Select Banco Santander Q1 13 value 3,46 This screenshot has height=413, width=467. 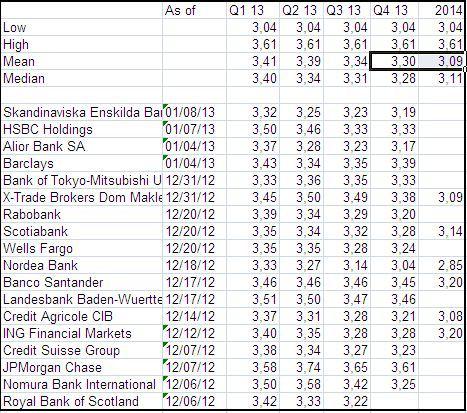pyautogui.click(x=253, y=282)
